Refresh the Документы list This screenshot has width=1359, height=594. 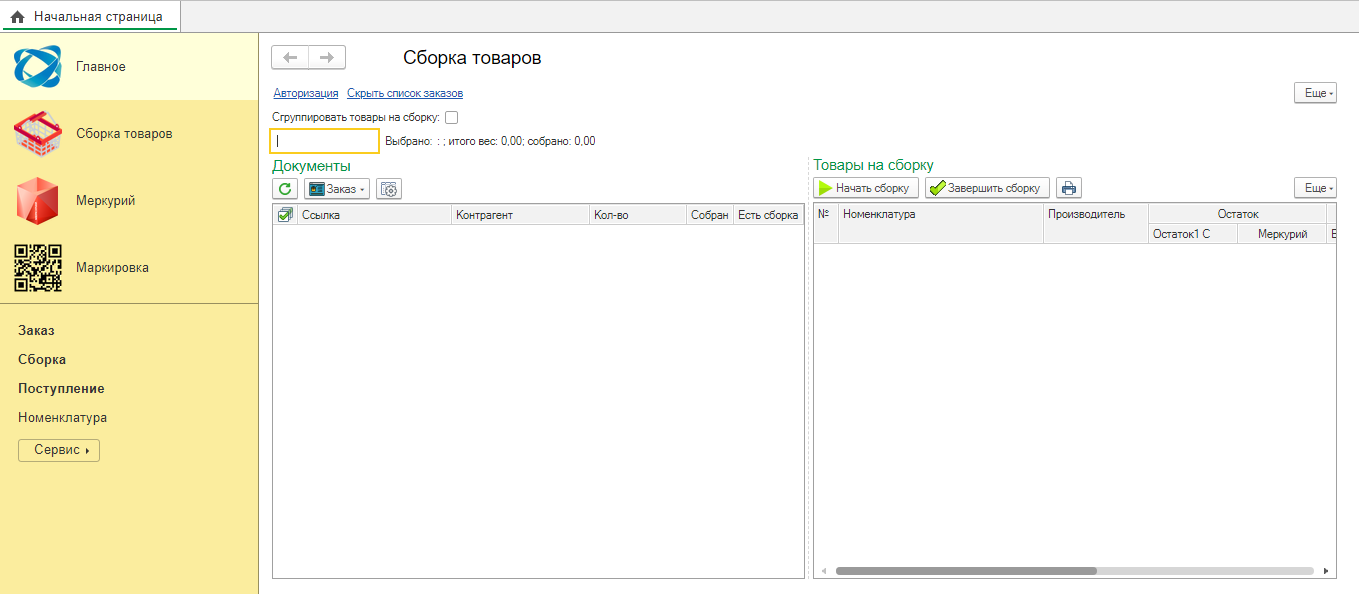[285, 188]
